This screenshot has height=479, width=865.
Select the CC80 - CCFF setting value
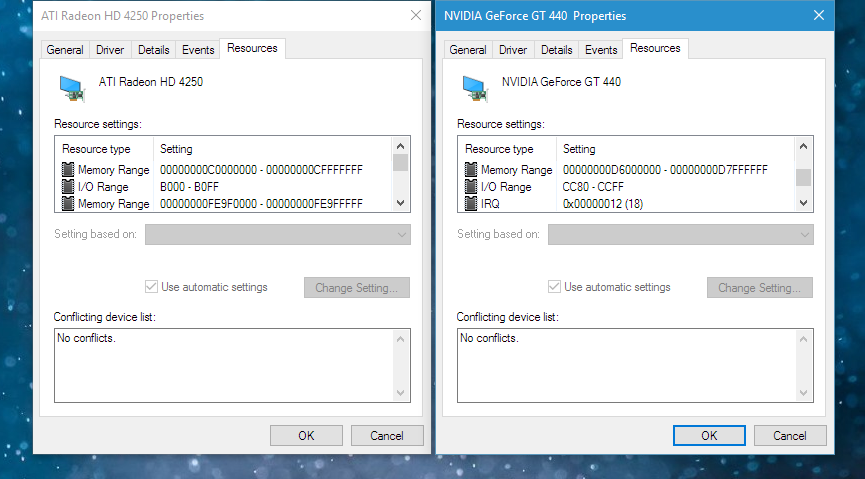(x=593, y=187)
